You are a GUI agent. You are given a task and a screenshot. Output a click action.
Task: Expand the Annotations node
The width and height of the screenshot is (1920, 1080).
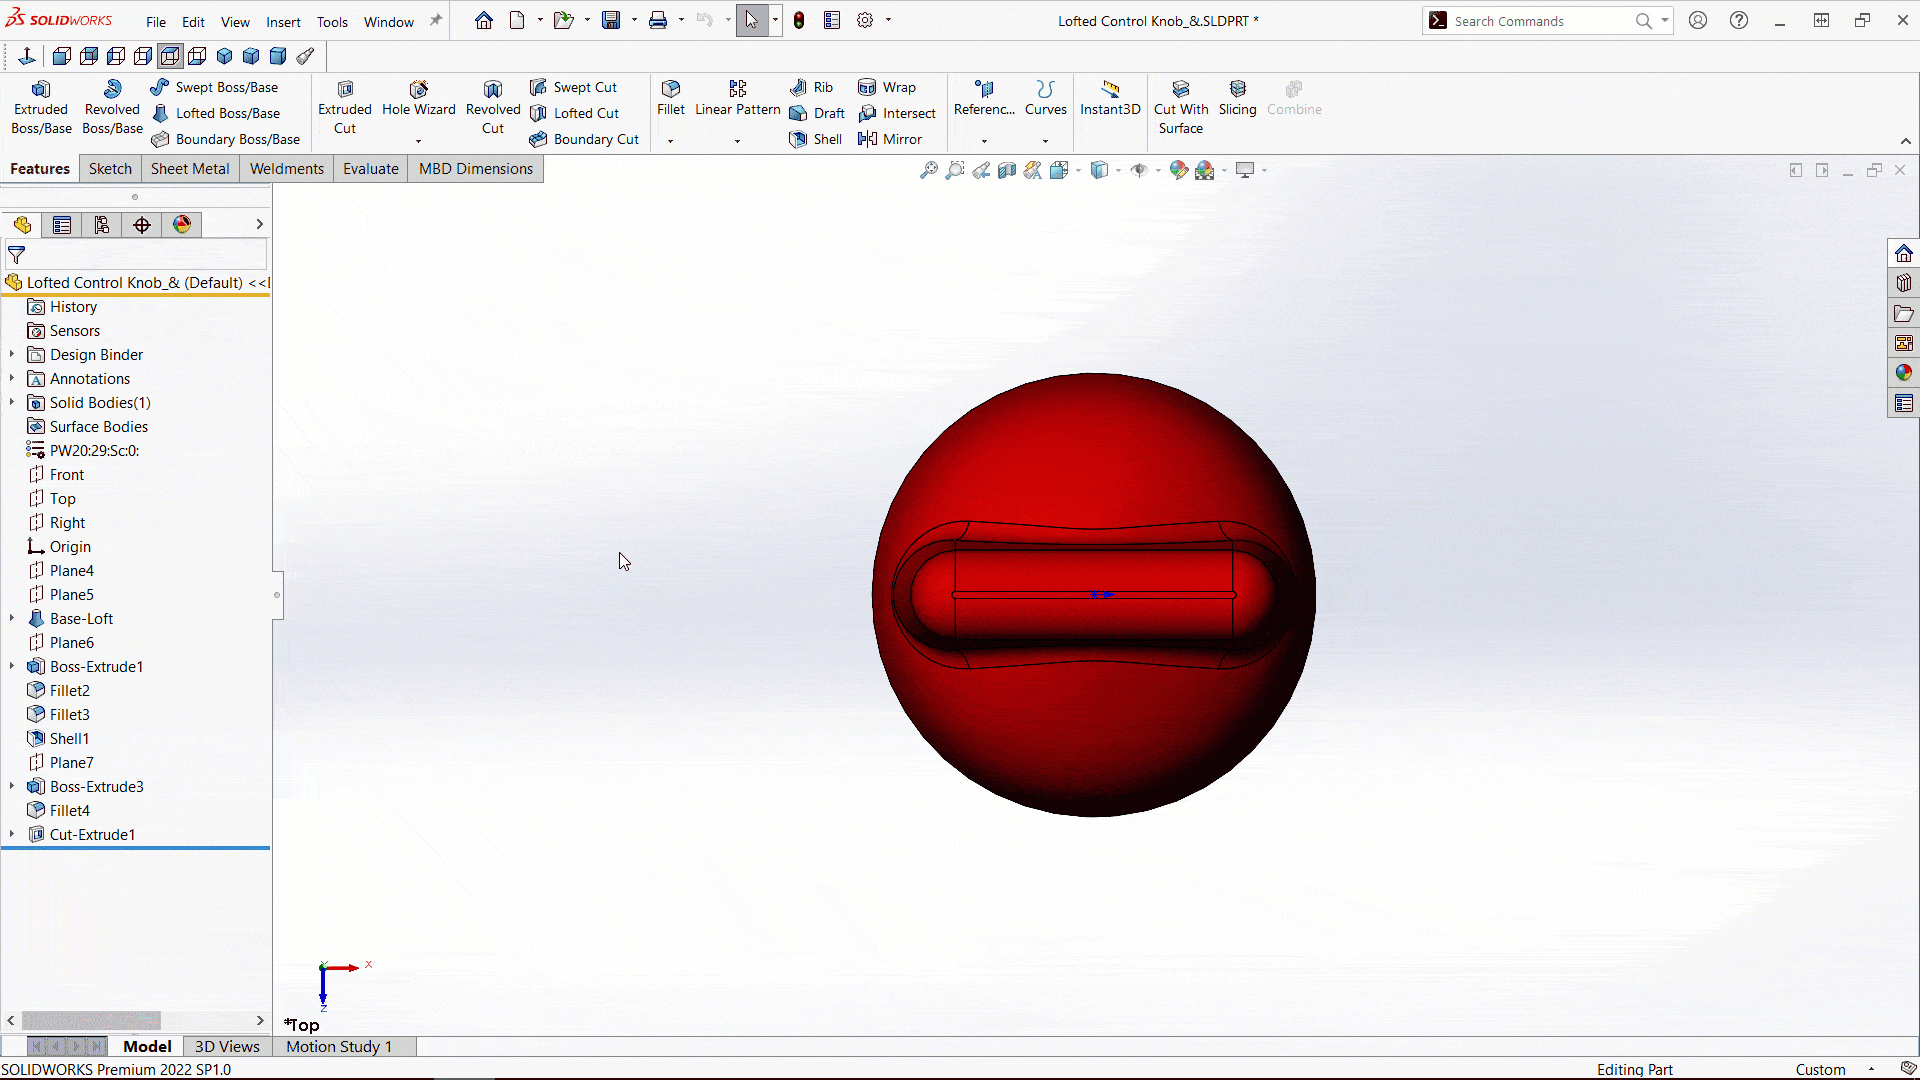pyautogui.click(x=12, y=378)
